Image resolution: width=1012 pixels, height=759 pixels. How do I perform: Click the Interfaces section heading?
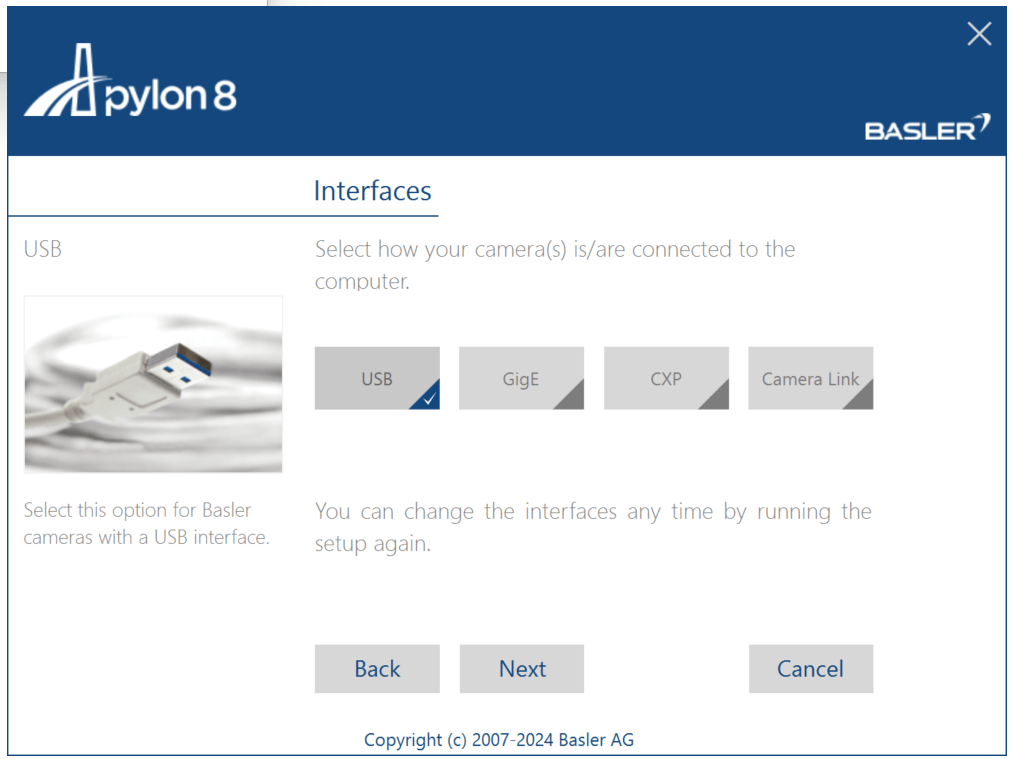tap(372, 191)
